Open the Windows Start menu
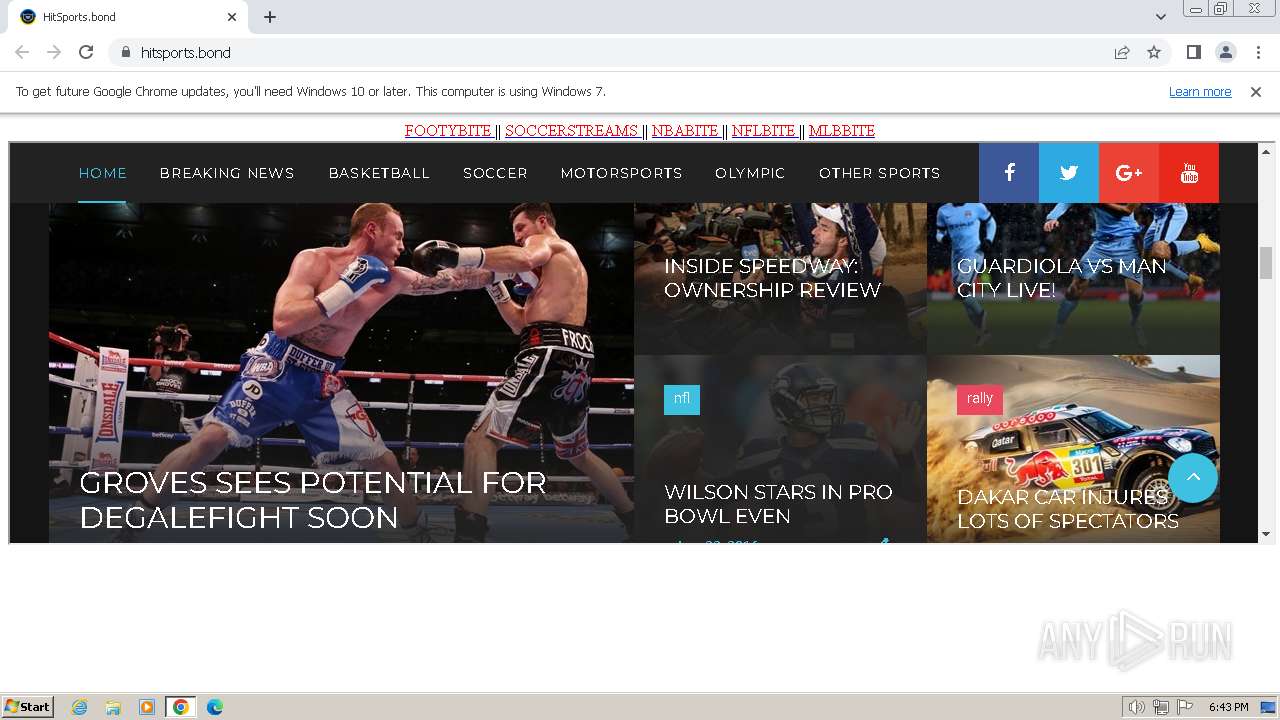This screenshot has width=1280, height=720. pyautogui.click(x=28, y=707)
